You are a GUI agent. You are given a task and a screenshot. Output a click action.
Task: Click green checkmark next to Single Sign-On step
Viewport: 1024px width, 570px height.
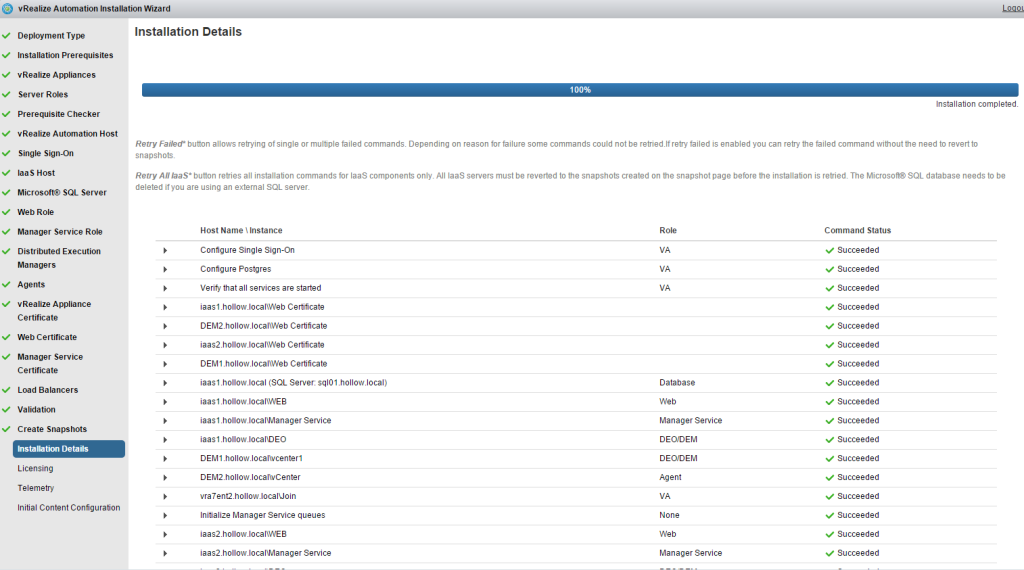tap(7, 154)
